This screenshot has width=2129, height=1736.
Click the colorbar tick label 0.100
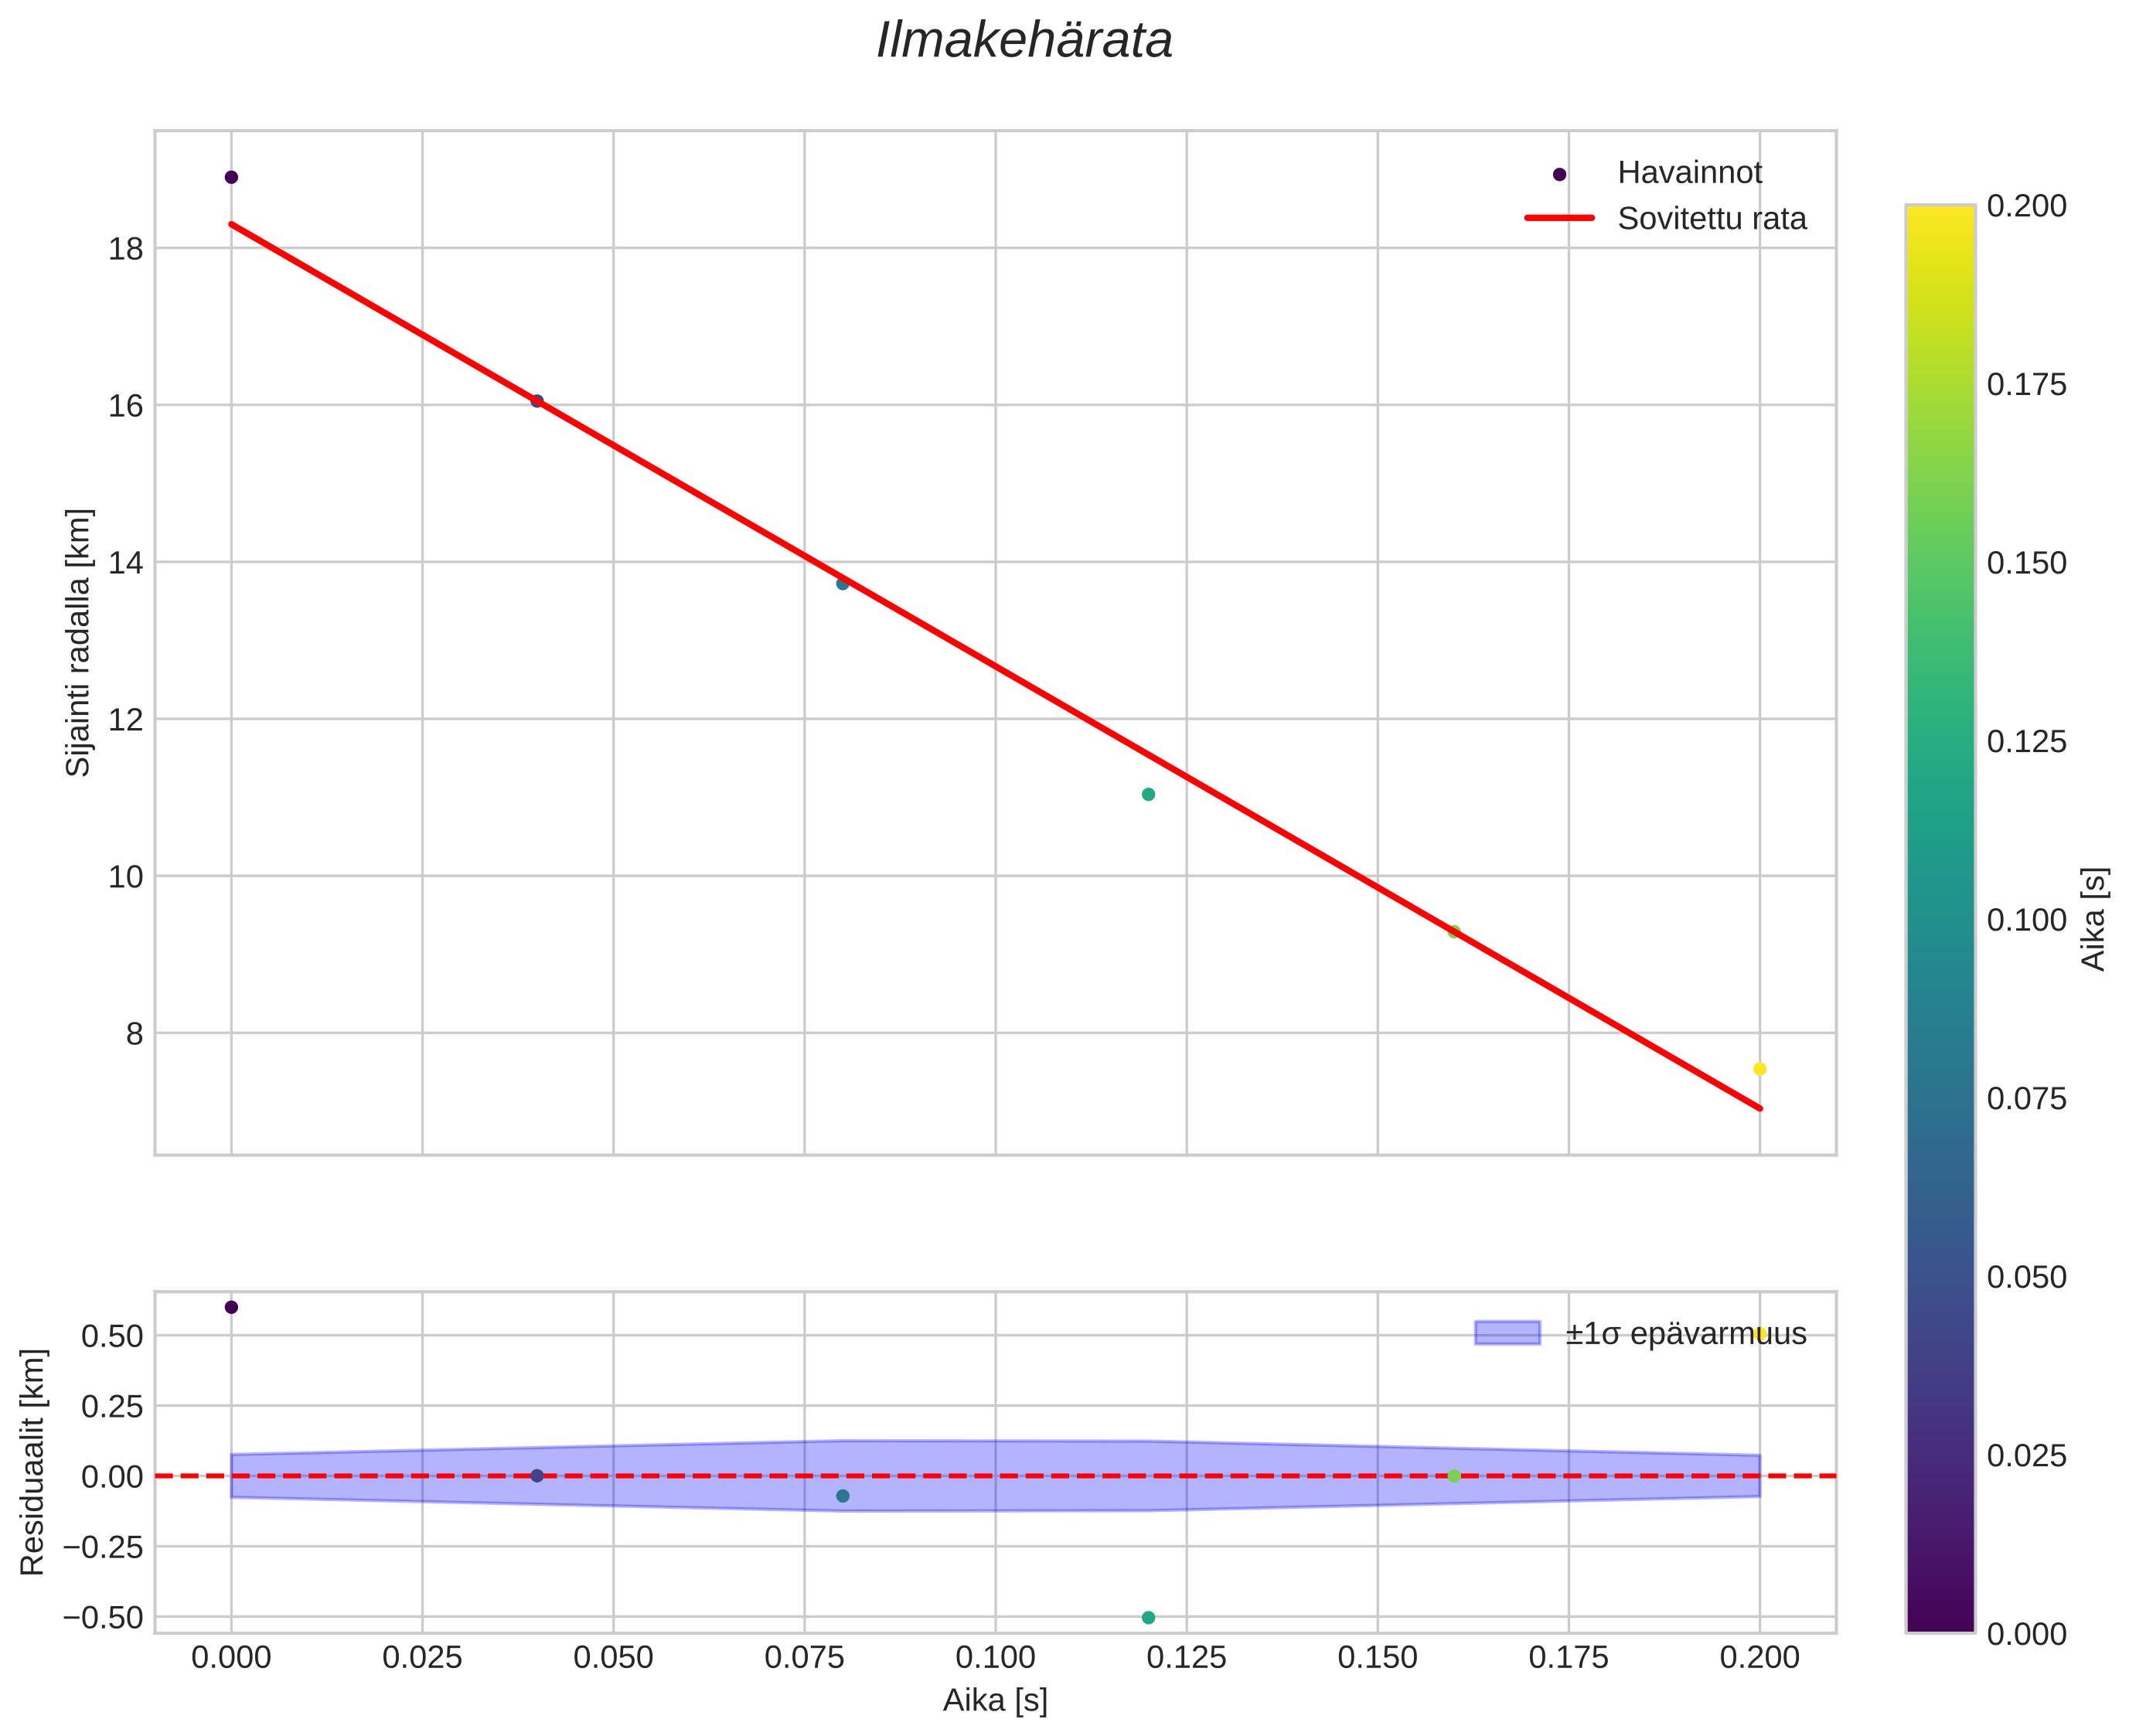point(2026,920)
